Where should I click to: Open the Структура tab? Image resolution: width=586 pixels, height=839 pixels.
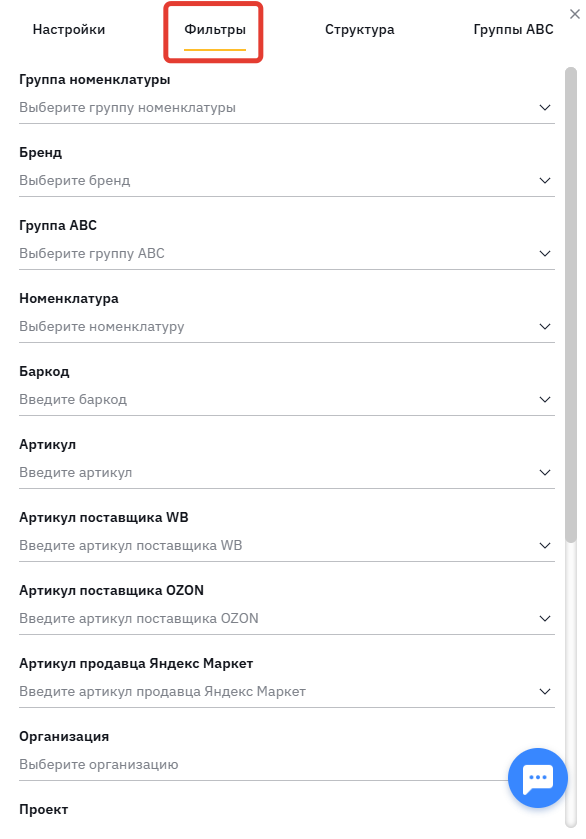(360, 29)
